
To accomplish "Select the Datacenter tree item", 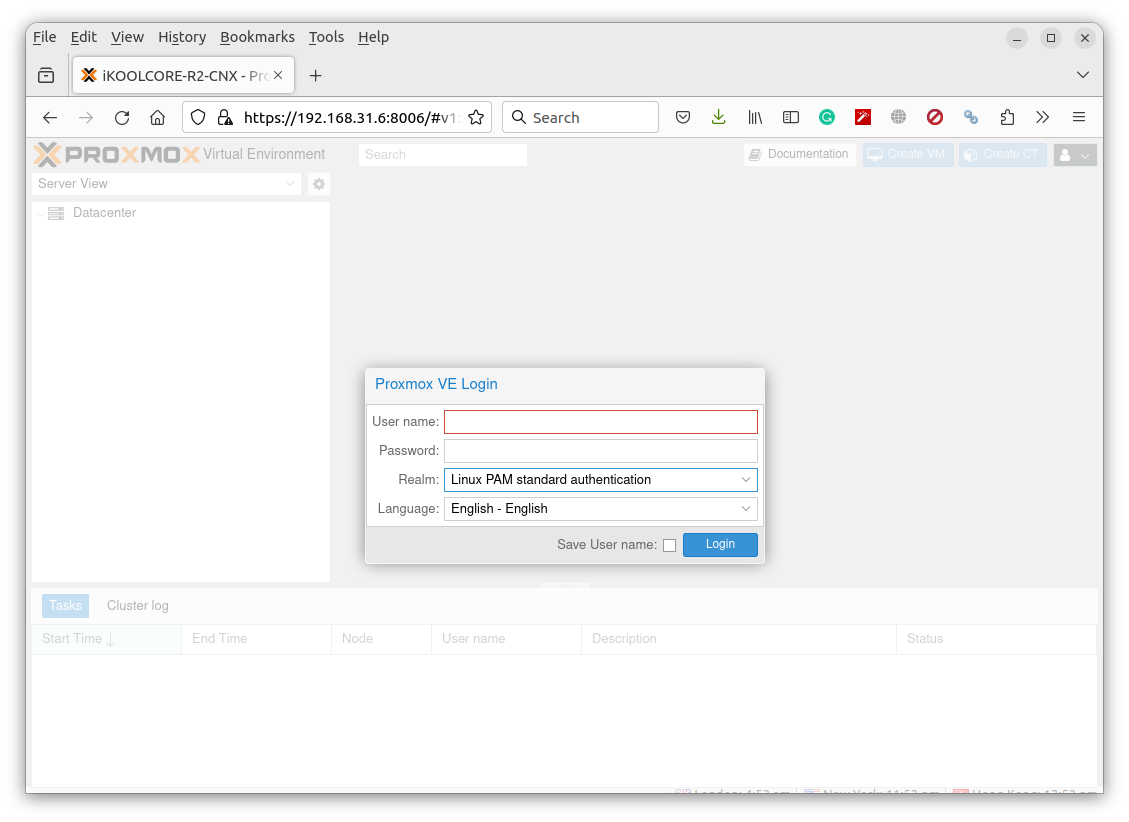I will tap(104, 213).
